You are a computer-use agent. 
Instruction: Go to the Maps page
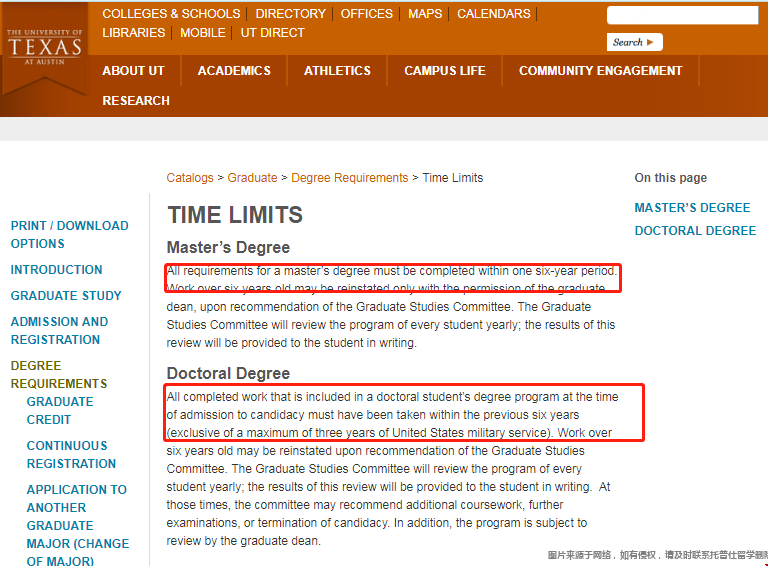pyautogui.click(x=425, y=14)
